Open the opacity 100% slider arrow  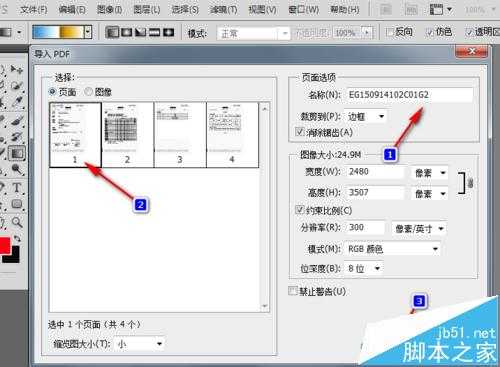[367, 33]
